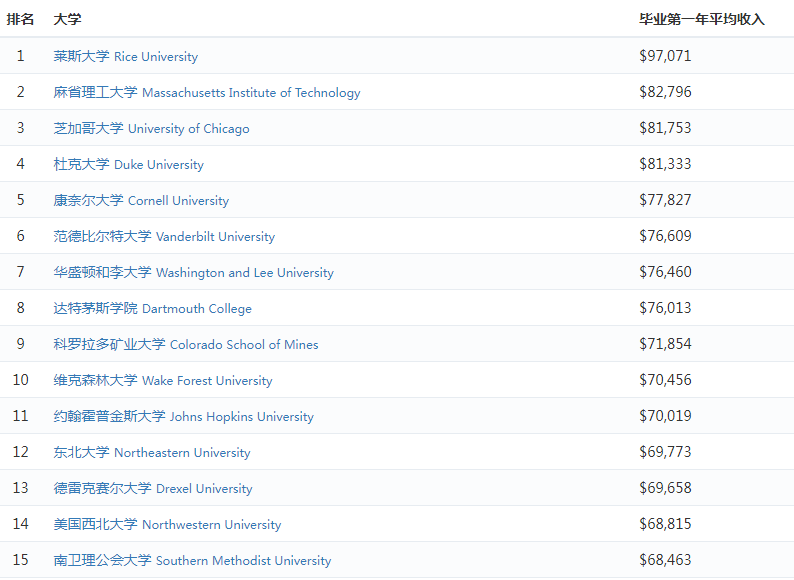
Task: Select the Northeastern University link
Action: (152, 453)
